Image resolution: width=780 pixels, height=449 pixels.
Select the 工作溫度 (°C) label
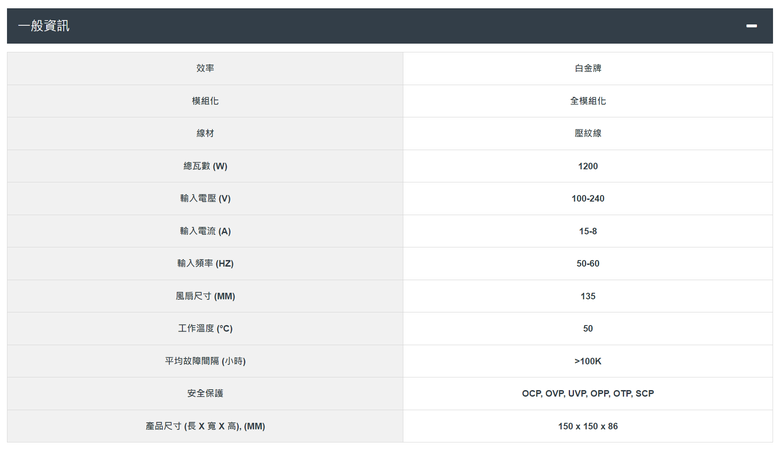(x=205, y=329)
